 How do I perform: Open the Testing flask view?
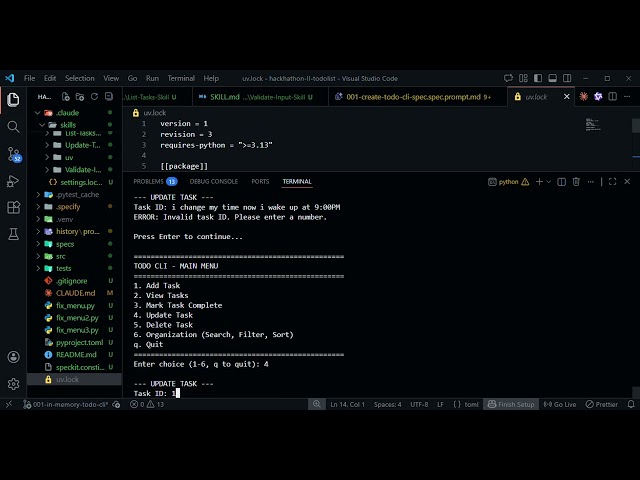click(x=13, y=234)
